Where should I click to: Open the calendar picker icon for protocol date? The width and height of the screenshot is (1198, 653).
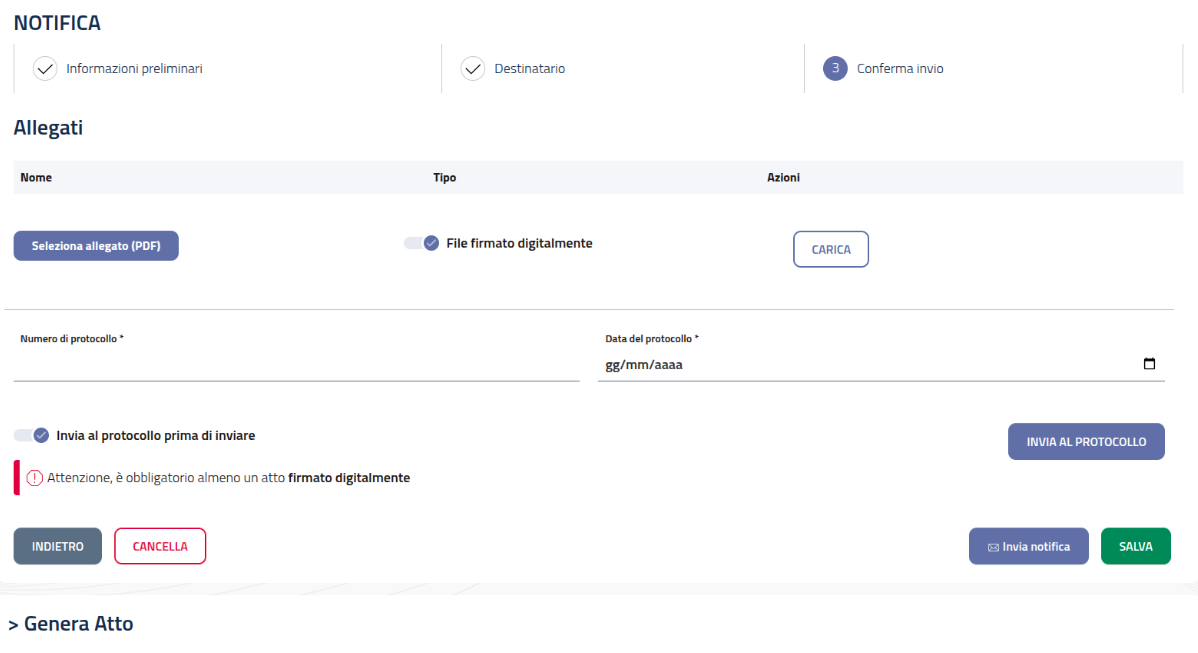click(x=1149, y=364)
